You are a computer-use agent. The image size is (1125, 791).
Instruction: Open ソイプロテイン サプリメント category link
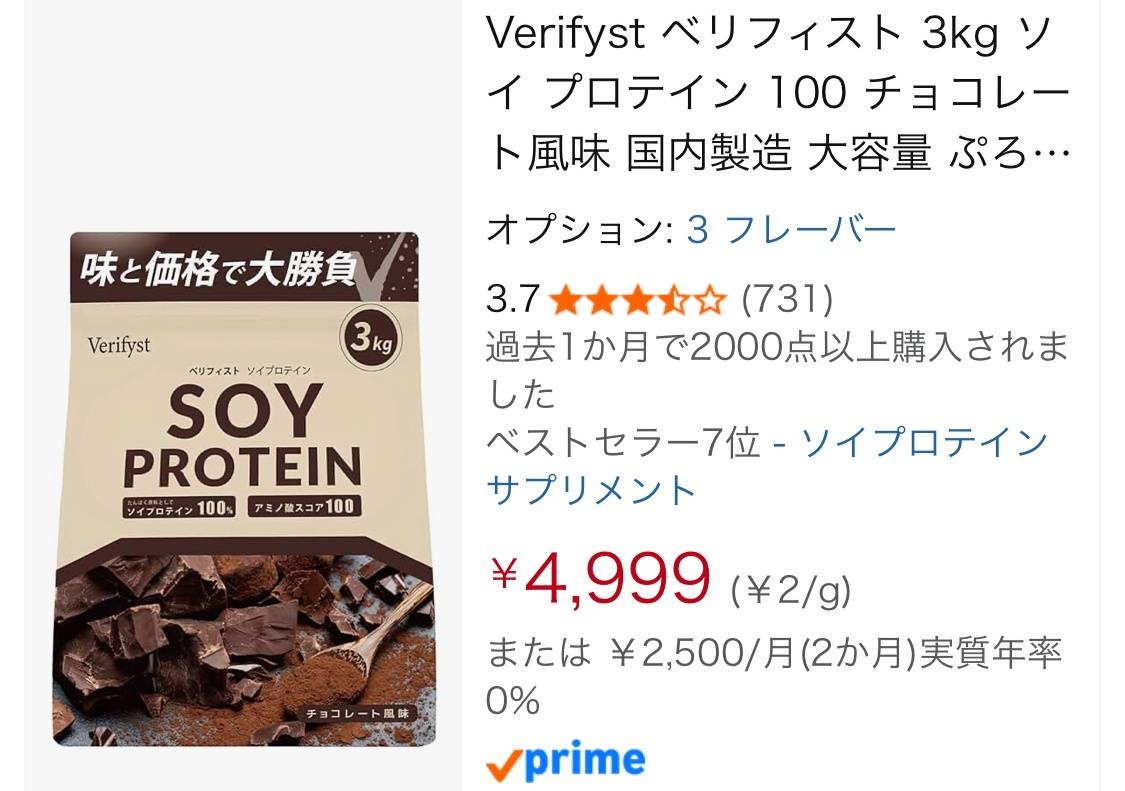(768, 466)
